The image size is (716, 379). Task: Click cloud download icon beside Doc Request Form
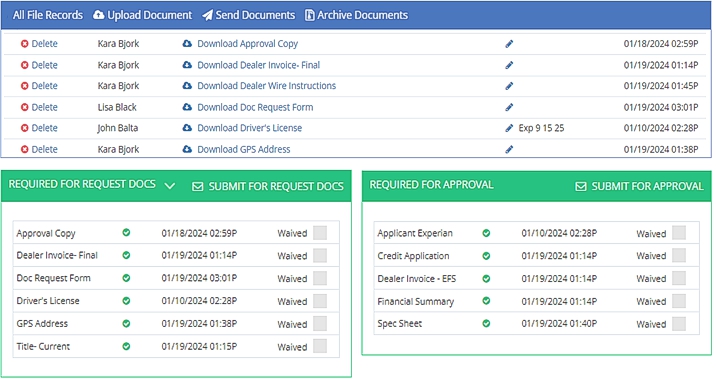click(x=187, y=107)
